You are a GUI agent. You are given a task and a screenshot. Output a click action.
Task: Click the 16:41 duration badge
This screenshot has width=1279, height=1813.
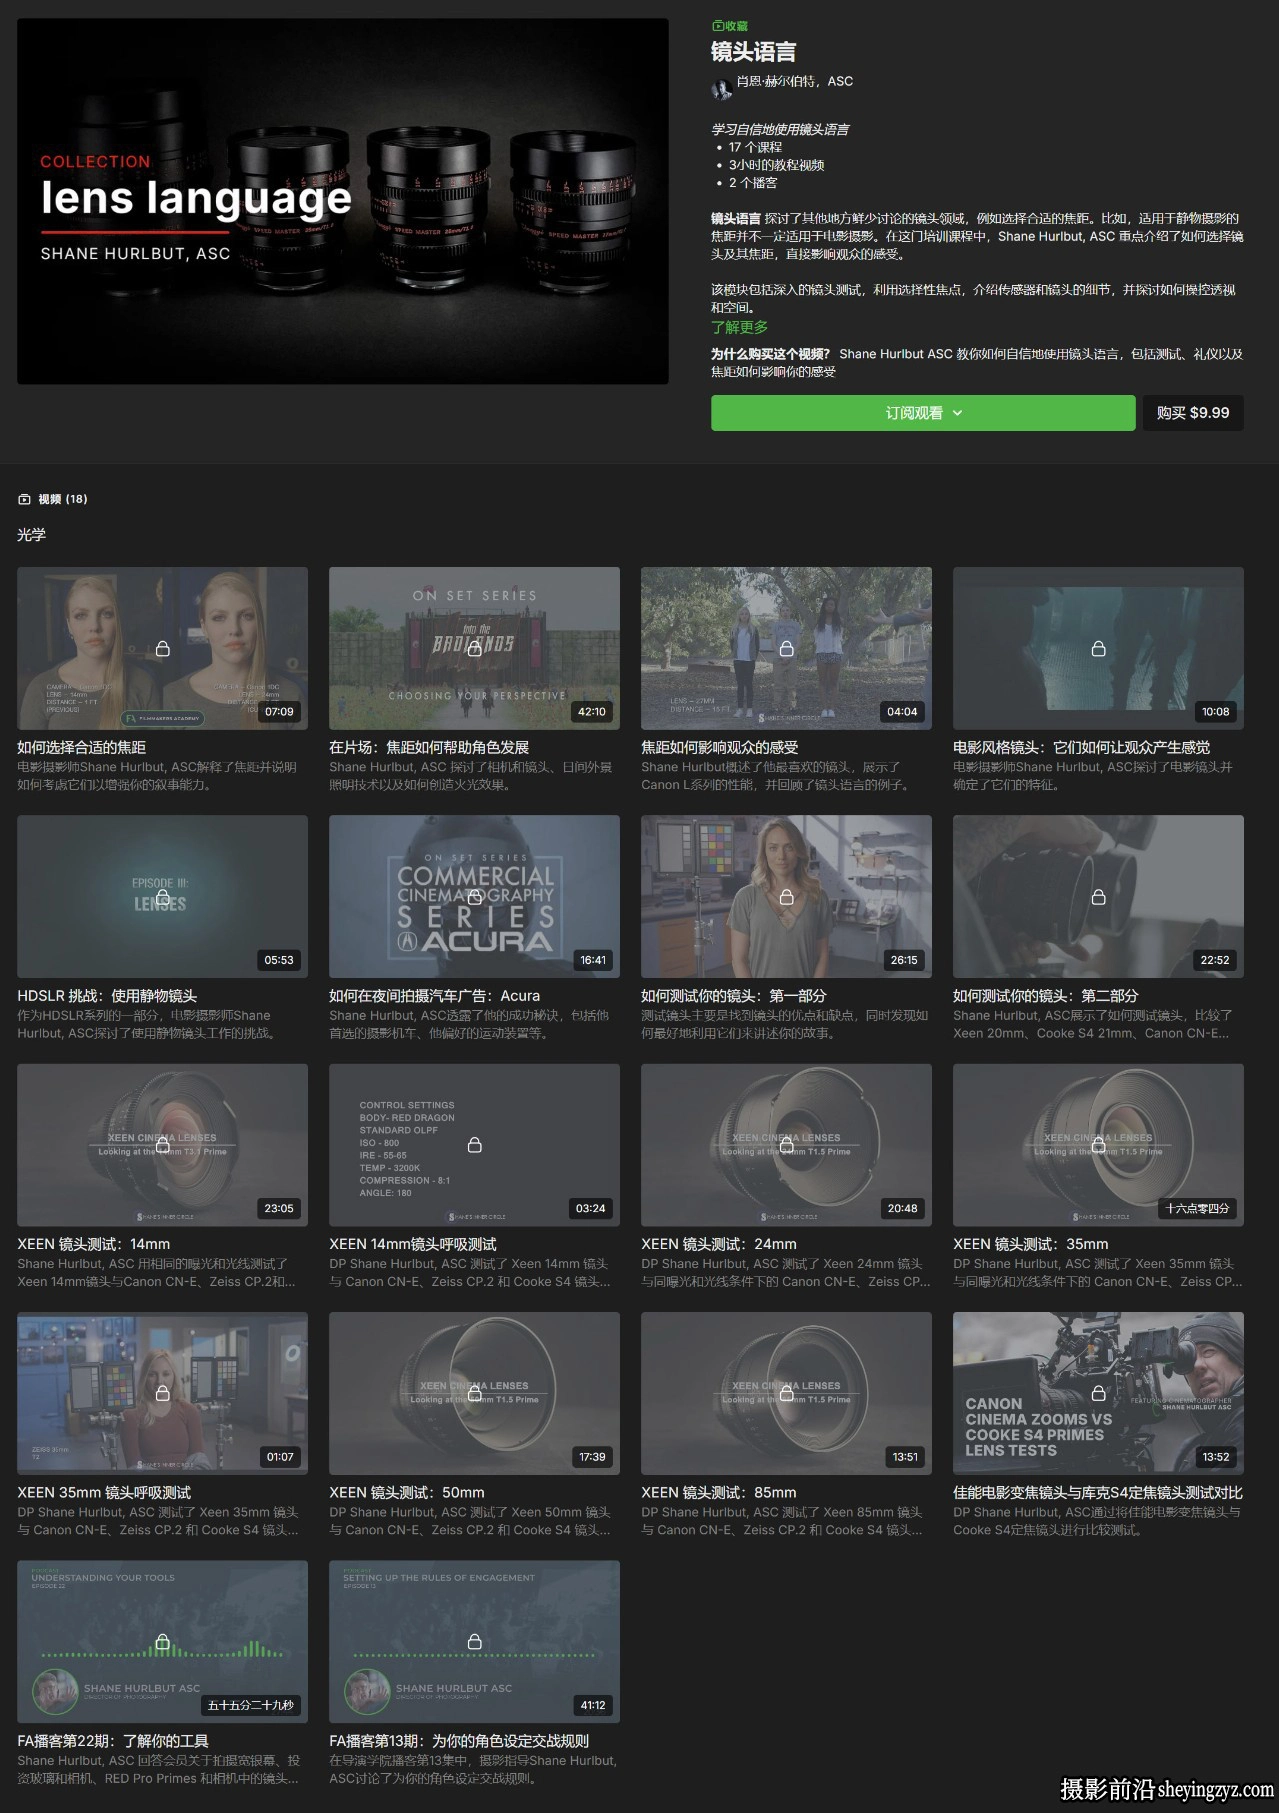click(x=593, y=960)
